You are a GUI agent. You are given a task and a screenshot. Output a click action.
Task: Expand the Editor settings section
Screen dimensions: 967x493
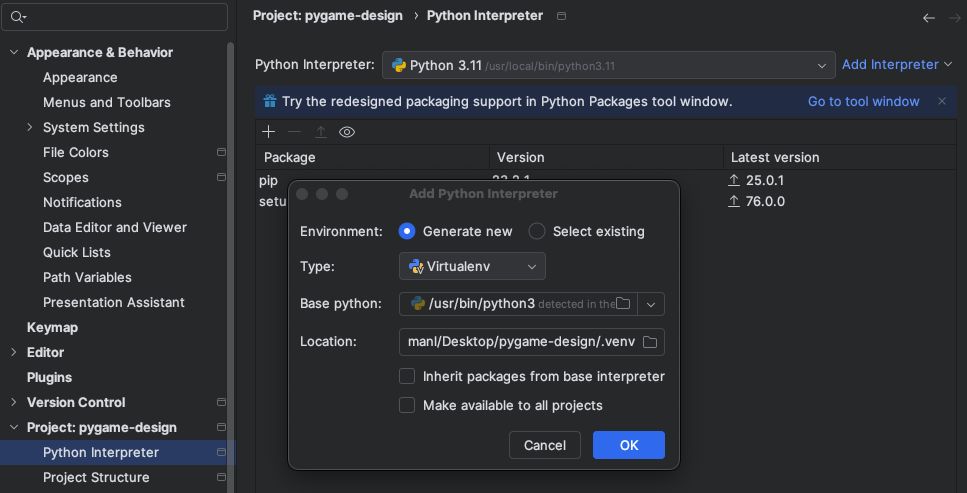click(13, 352)
